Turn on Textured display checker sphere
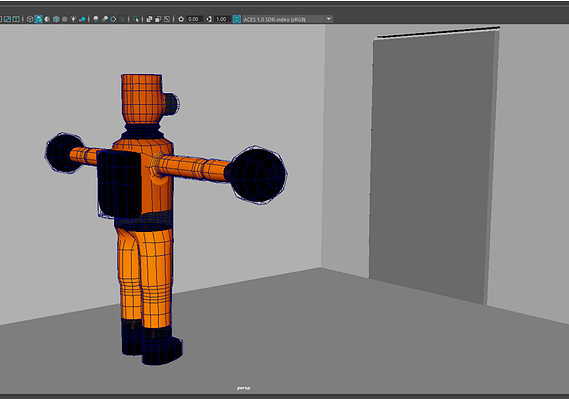569x399 pixels. pyautogui.click(x=65, y=19)
